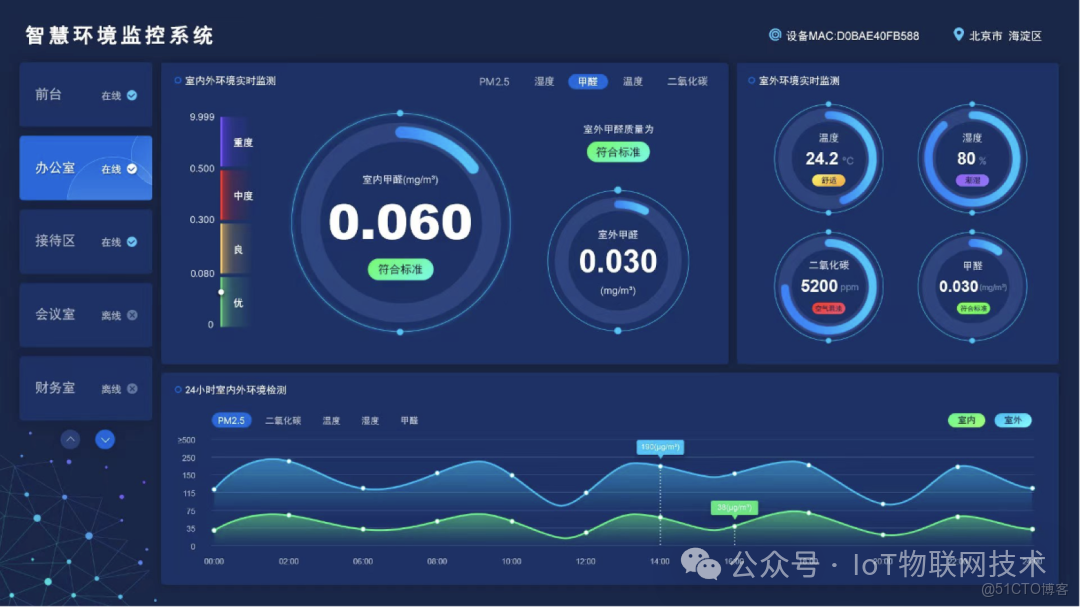
Task: Switch to the 湿度 tab in realtime monitoring
Action: tap(543, 81)
